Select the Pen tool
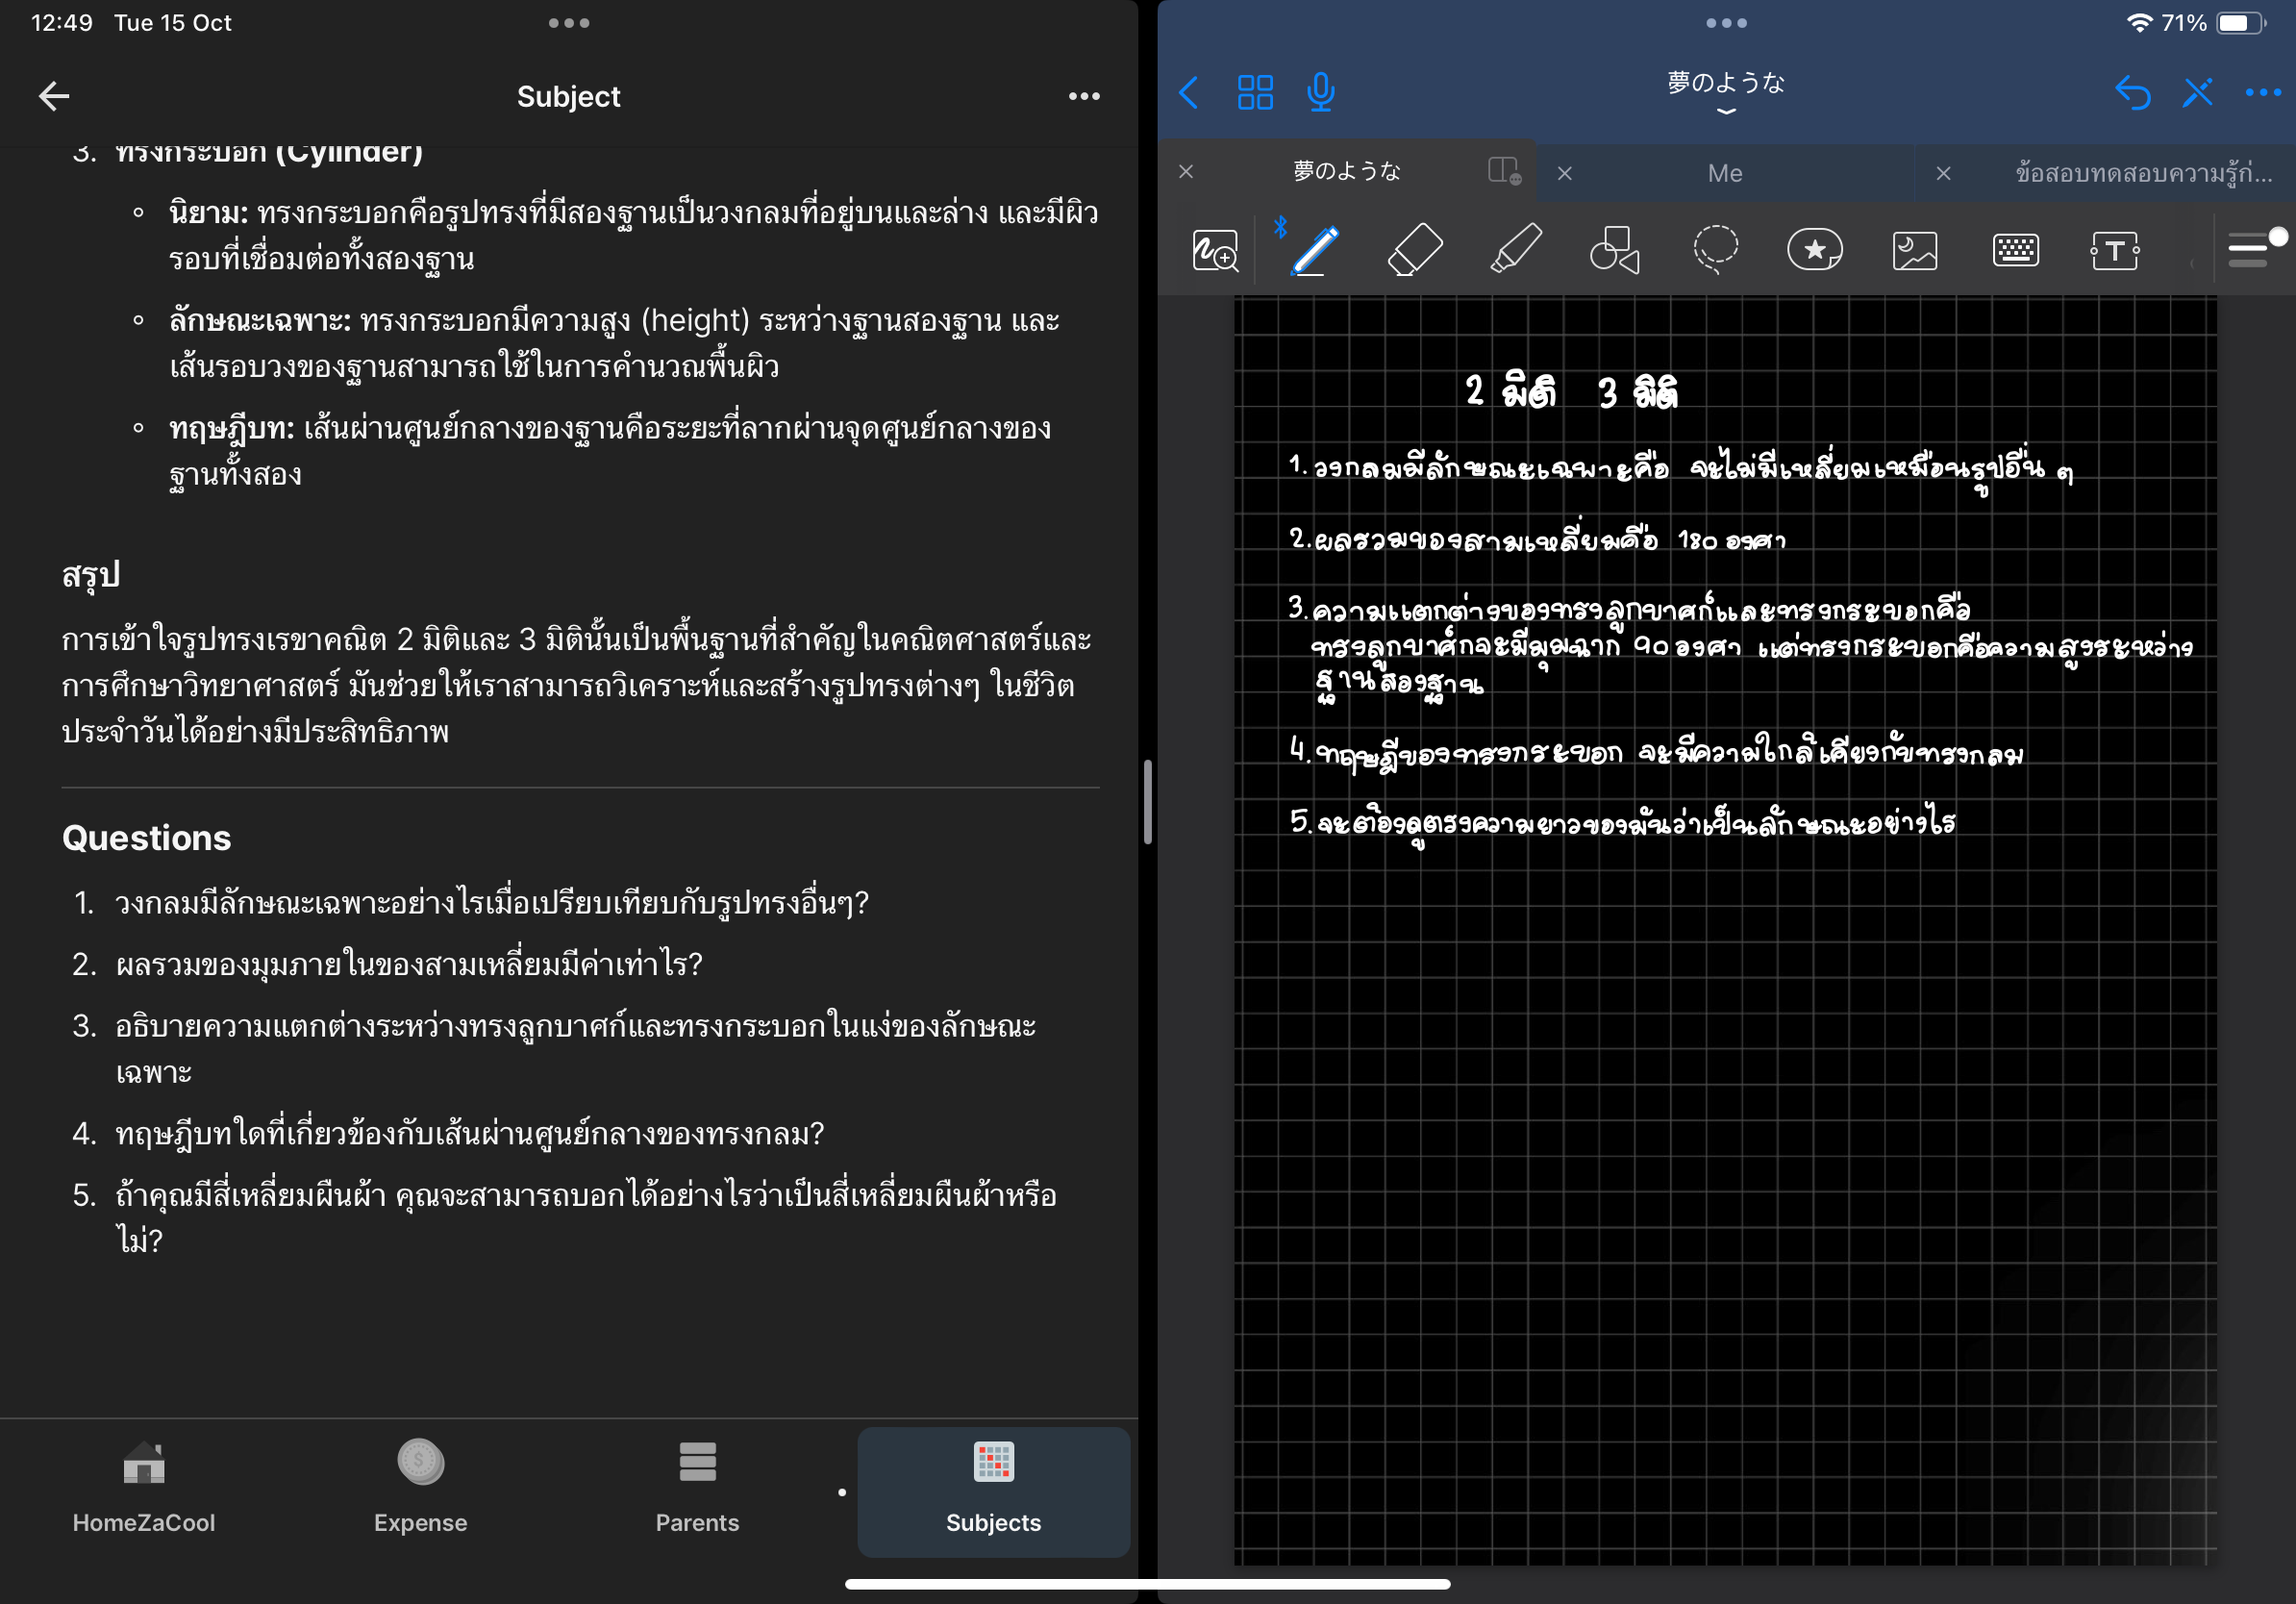Viewport: 2296px width, 1604px height. [1314, 250]
